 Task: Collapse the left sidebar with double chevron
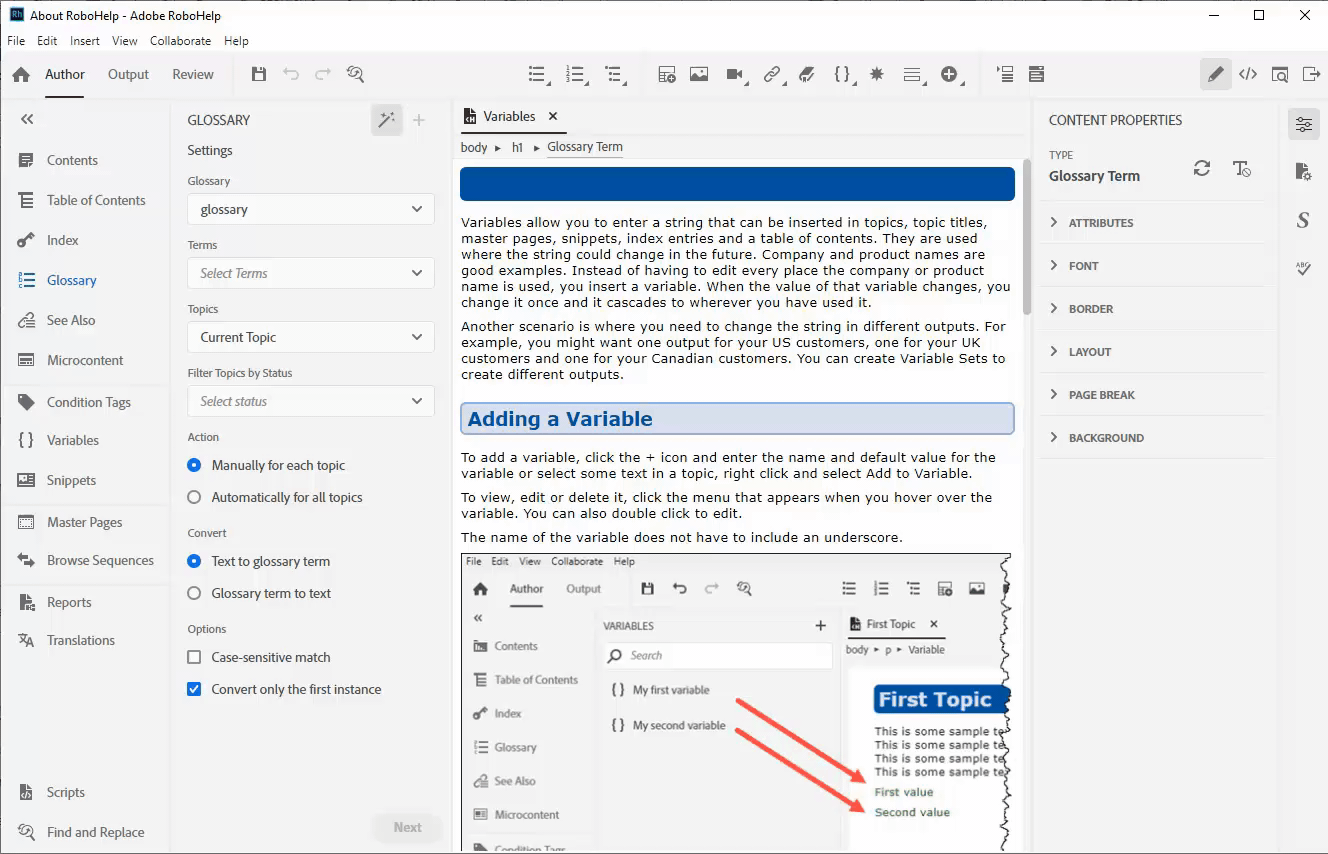[27, 119]
